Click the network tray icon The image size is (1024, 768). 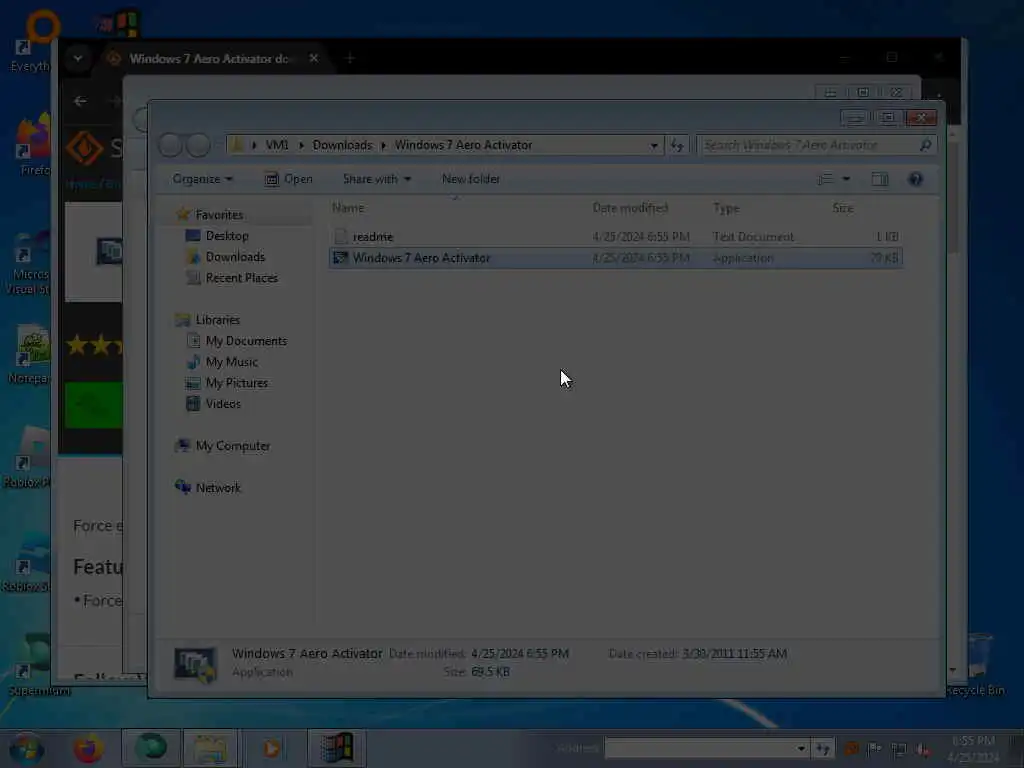[899, 749]
